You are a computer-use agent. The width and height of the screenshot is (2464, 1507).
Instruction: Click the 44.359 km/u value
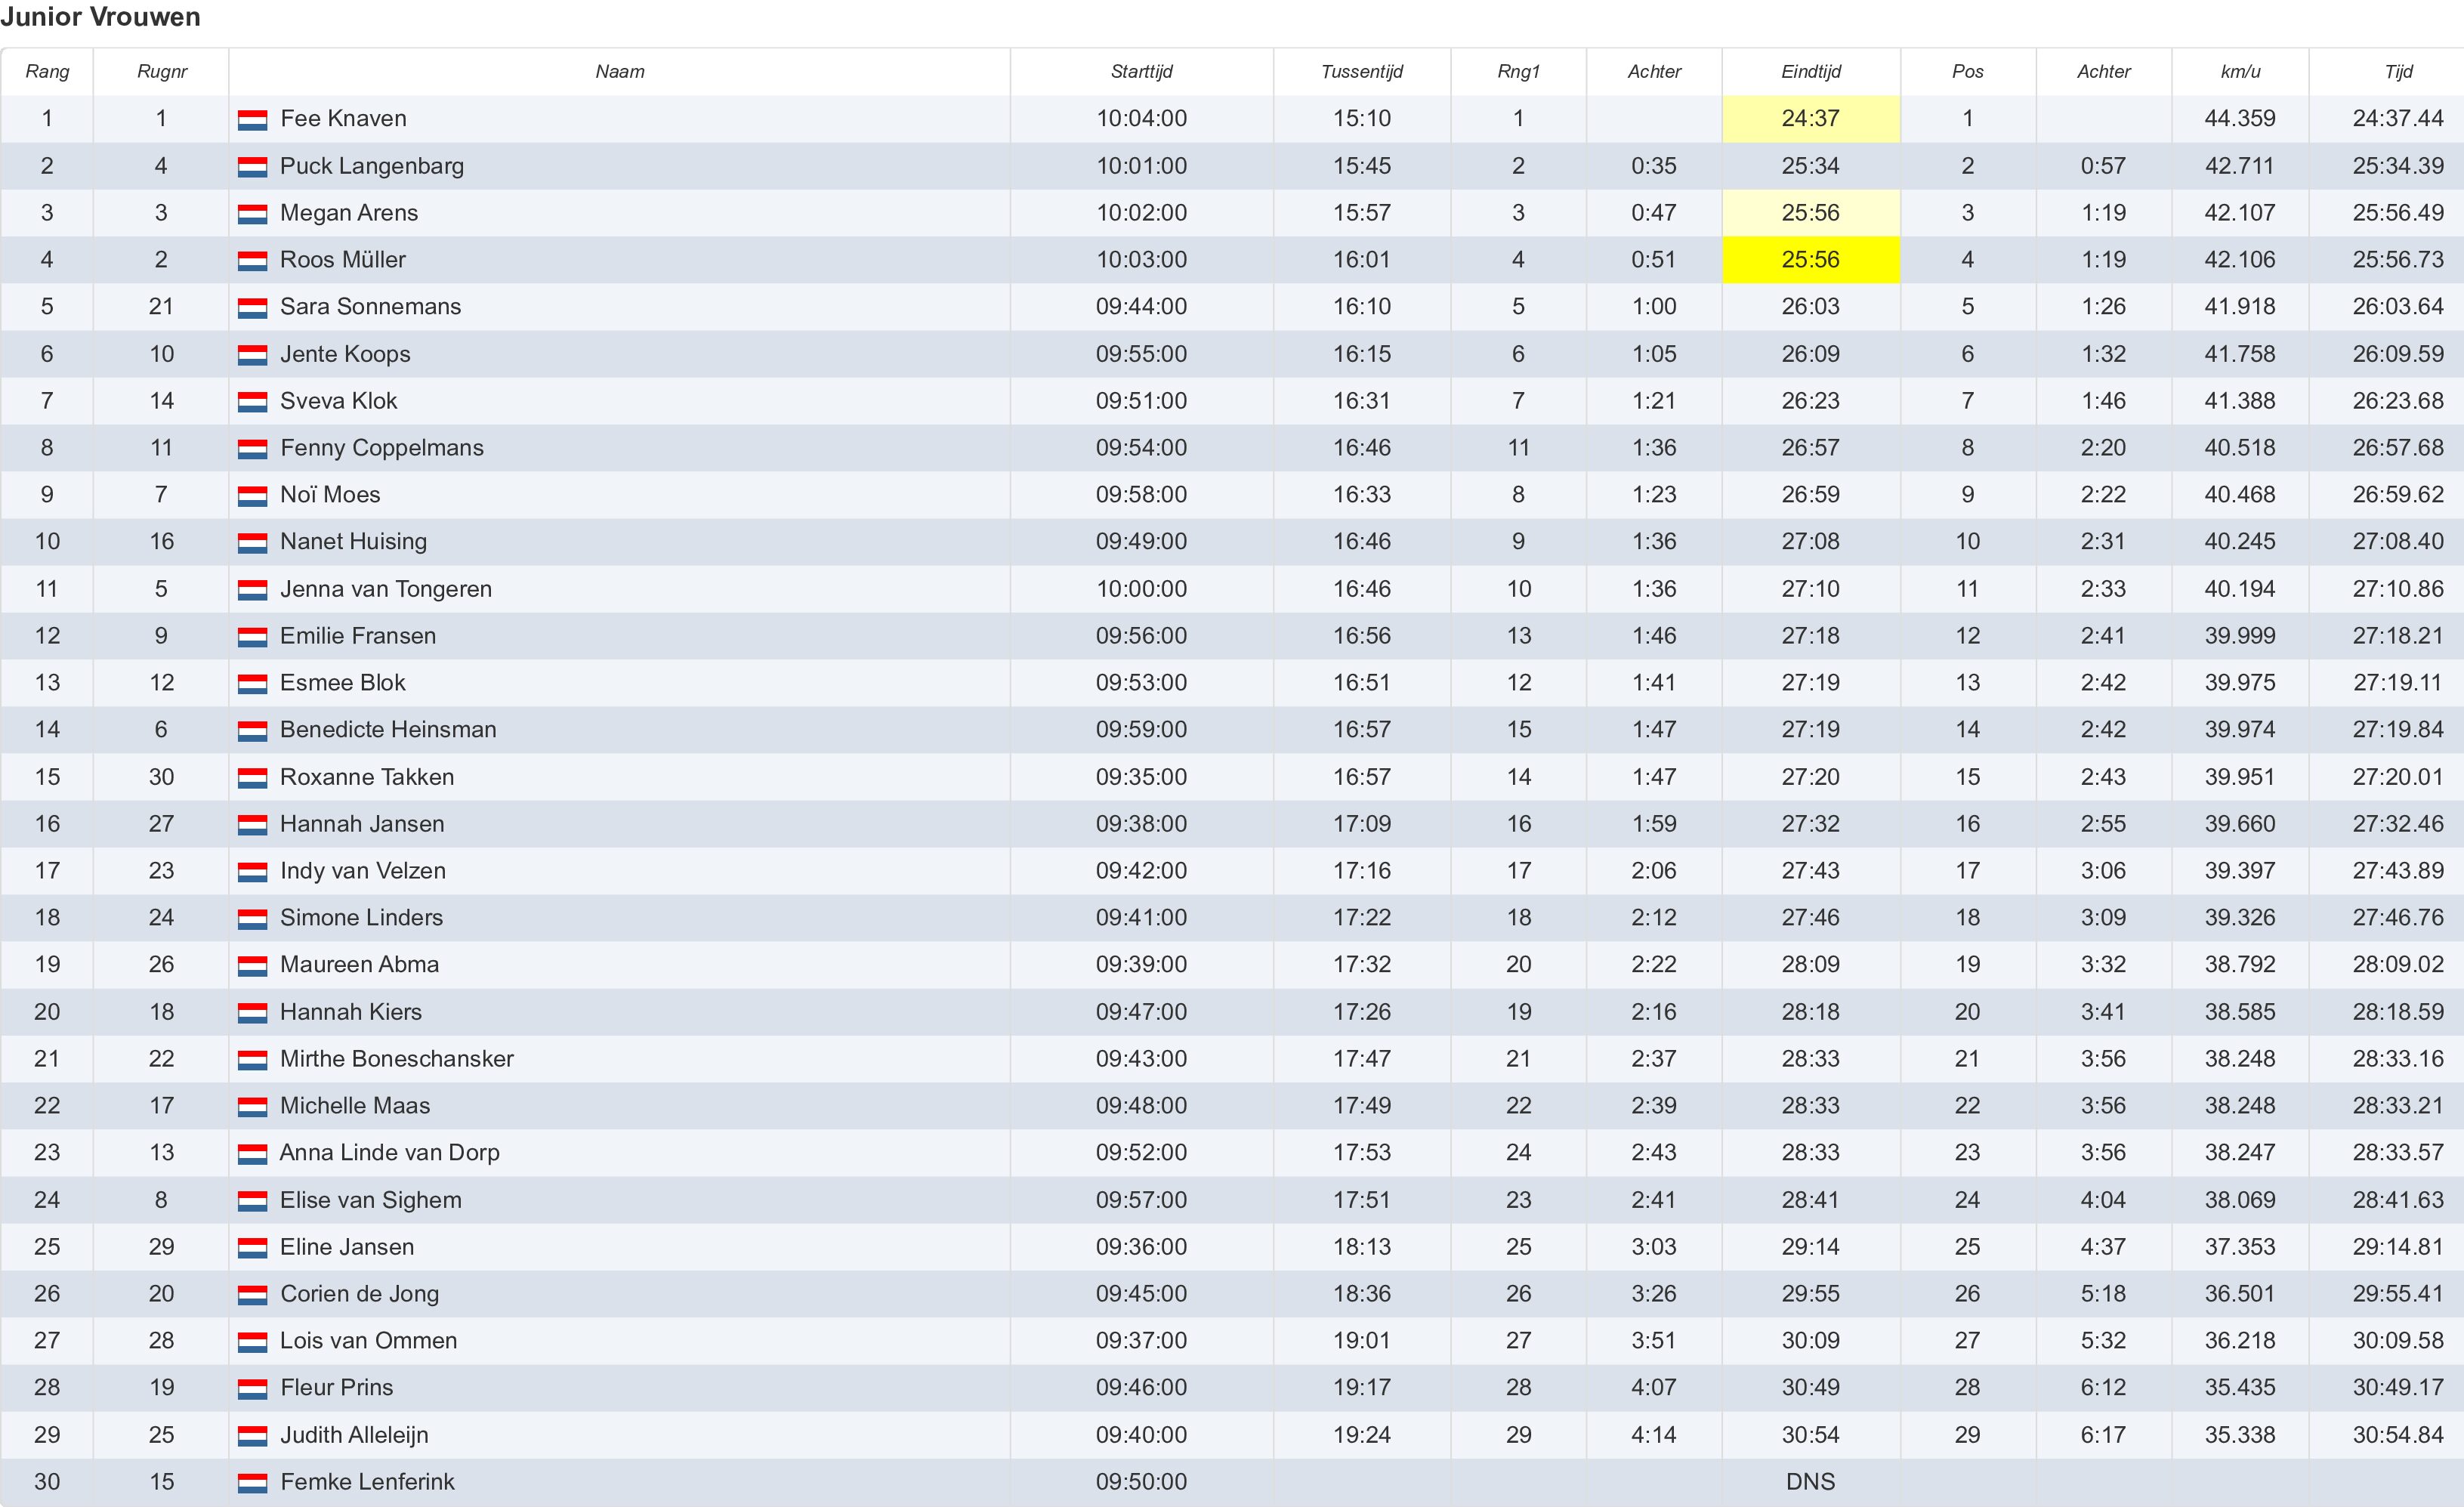coord(2240,119)
